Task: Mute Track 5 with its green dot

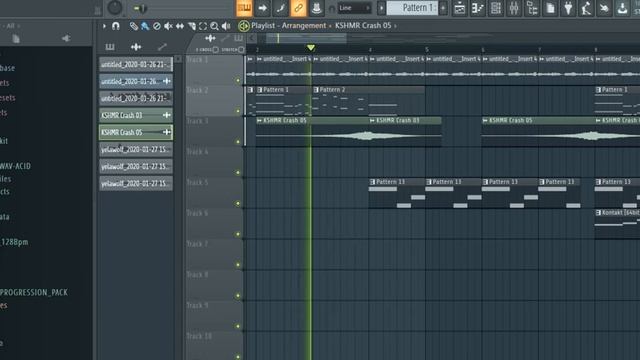Action: point(238,203)
